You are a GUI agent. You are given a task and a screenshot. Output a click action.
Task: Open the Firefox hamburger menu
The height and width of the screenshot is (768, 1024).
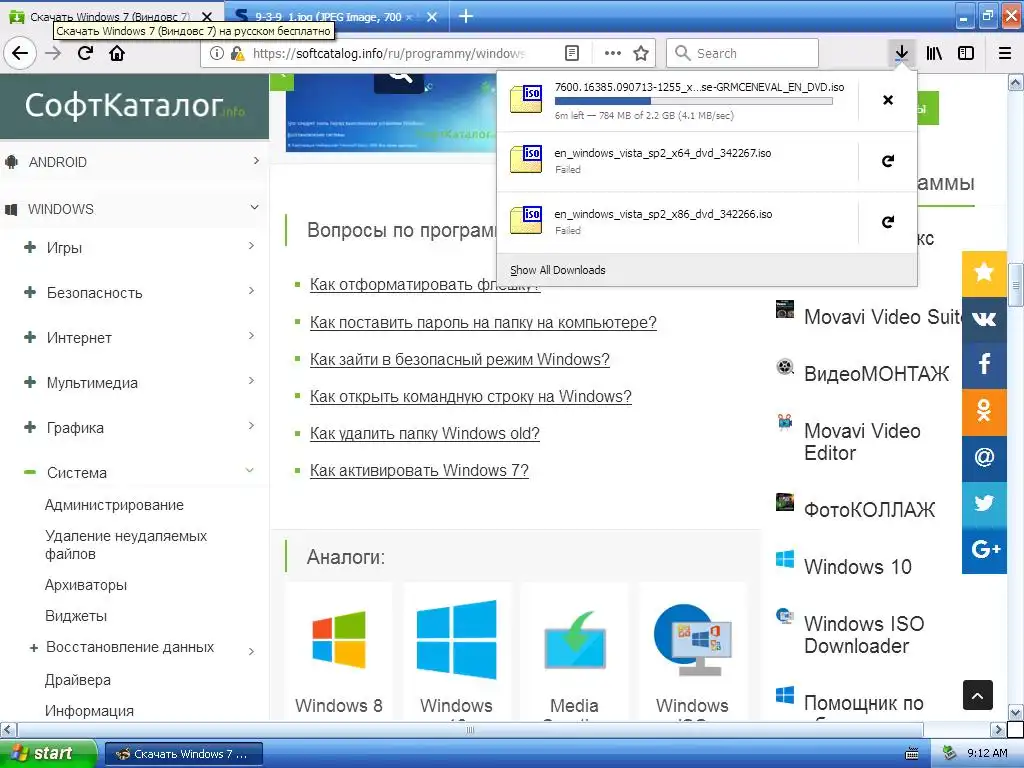[1005, 54]
